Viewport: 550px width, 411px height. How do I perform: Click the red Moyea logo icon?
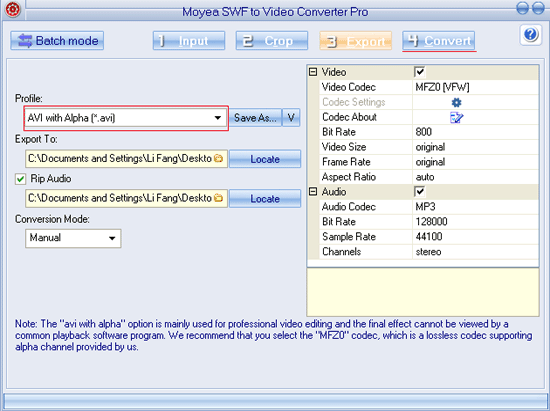coord(13,9)
